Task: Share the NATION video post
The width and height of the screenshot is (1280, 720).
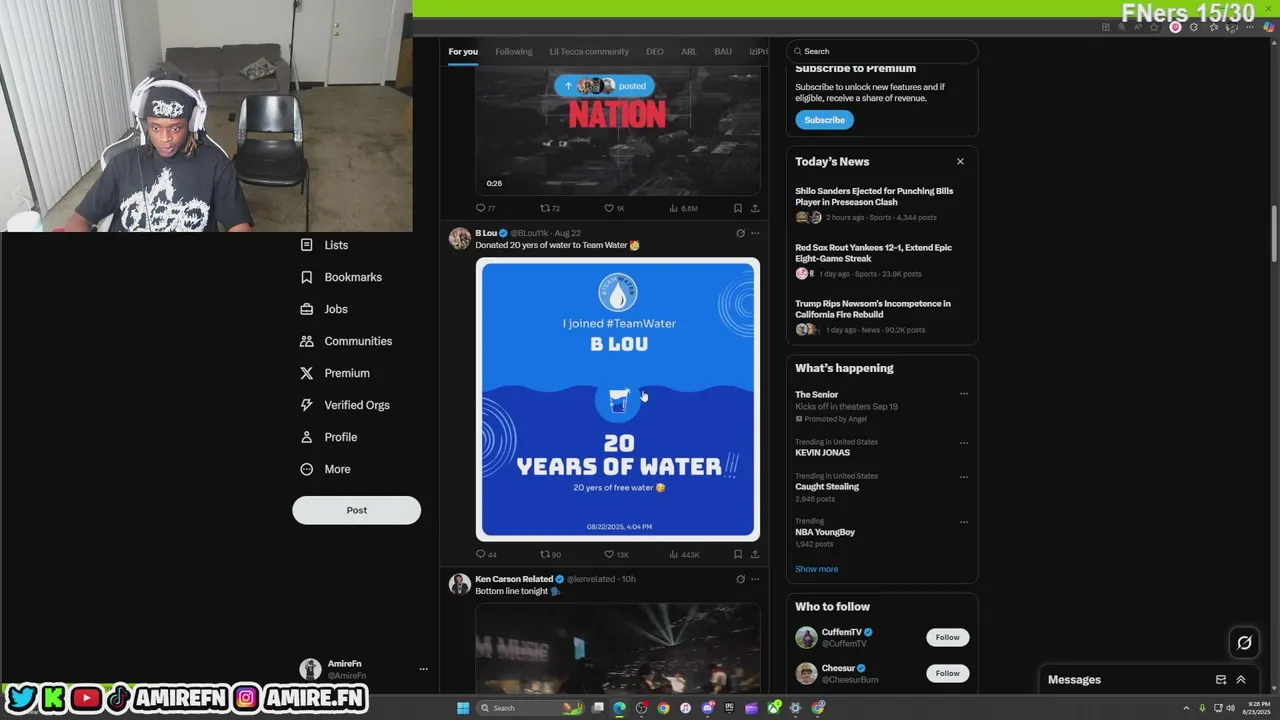Action: point(755,208)
